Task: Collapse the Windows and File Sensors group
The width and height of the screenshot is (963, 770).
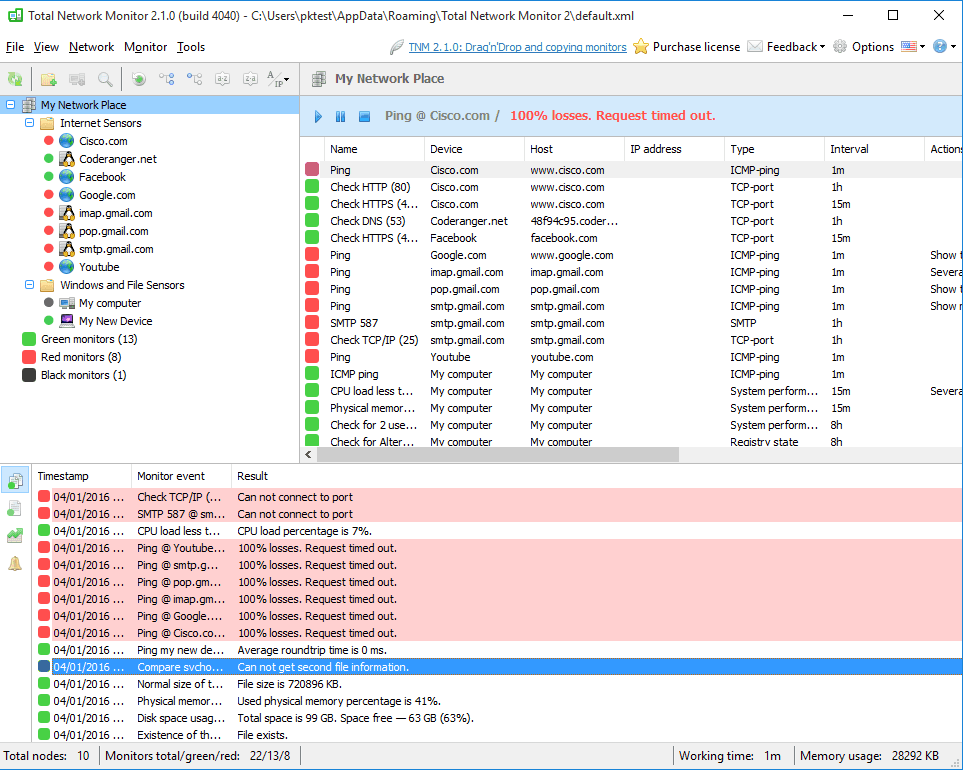Action: pyautogui.click(x=29, y=285)
